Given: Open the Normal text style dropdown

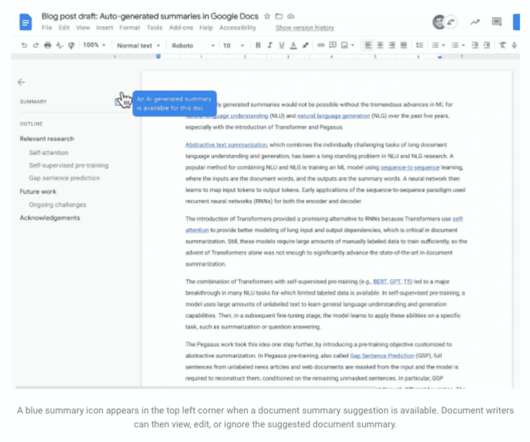Looking at the screenshot, I should 138,45.
